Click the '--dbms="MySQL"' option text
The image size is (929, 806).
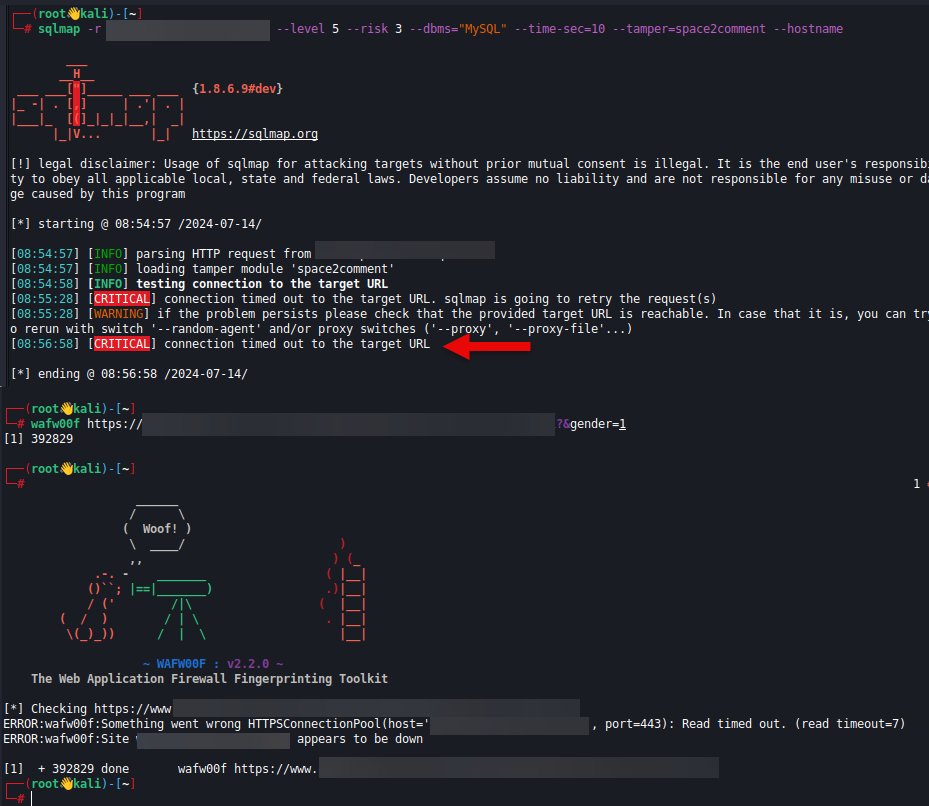[x=458, y=28]
